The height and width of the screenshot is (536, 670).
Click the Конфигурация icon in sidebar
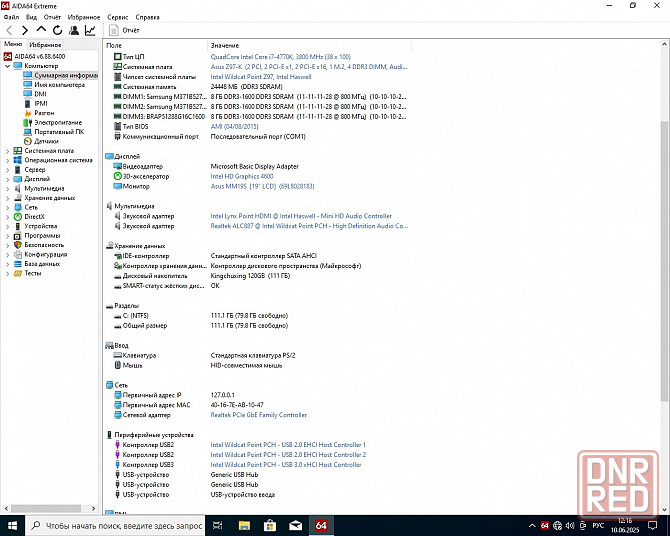[18, 254]
